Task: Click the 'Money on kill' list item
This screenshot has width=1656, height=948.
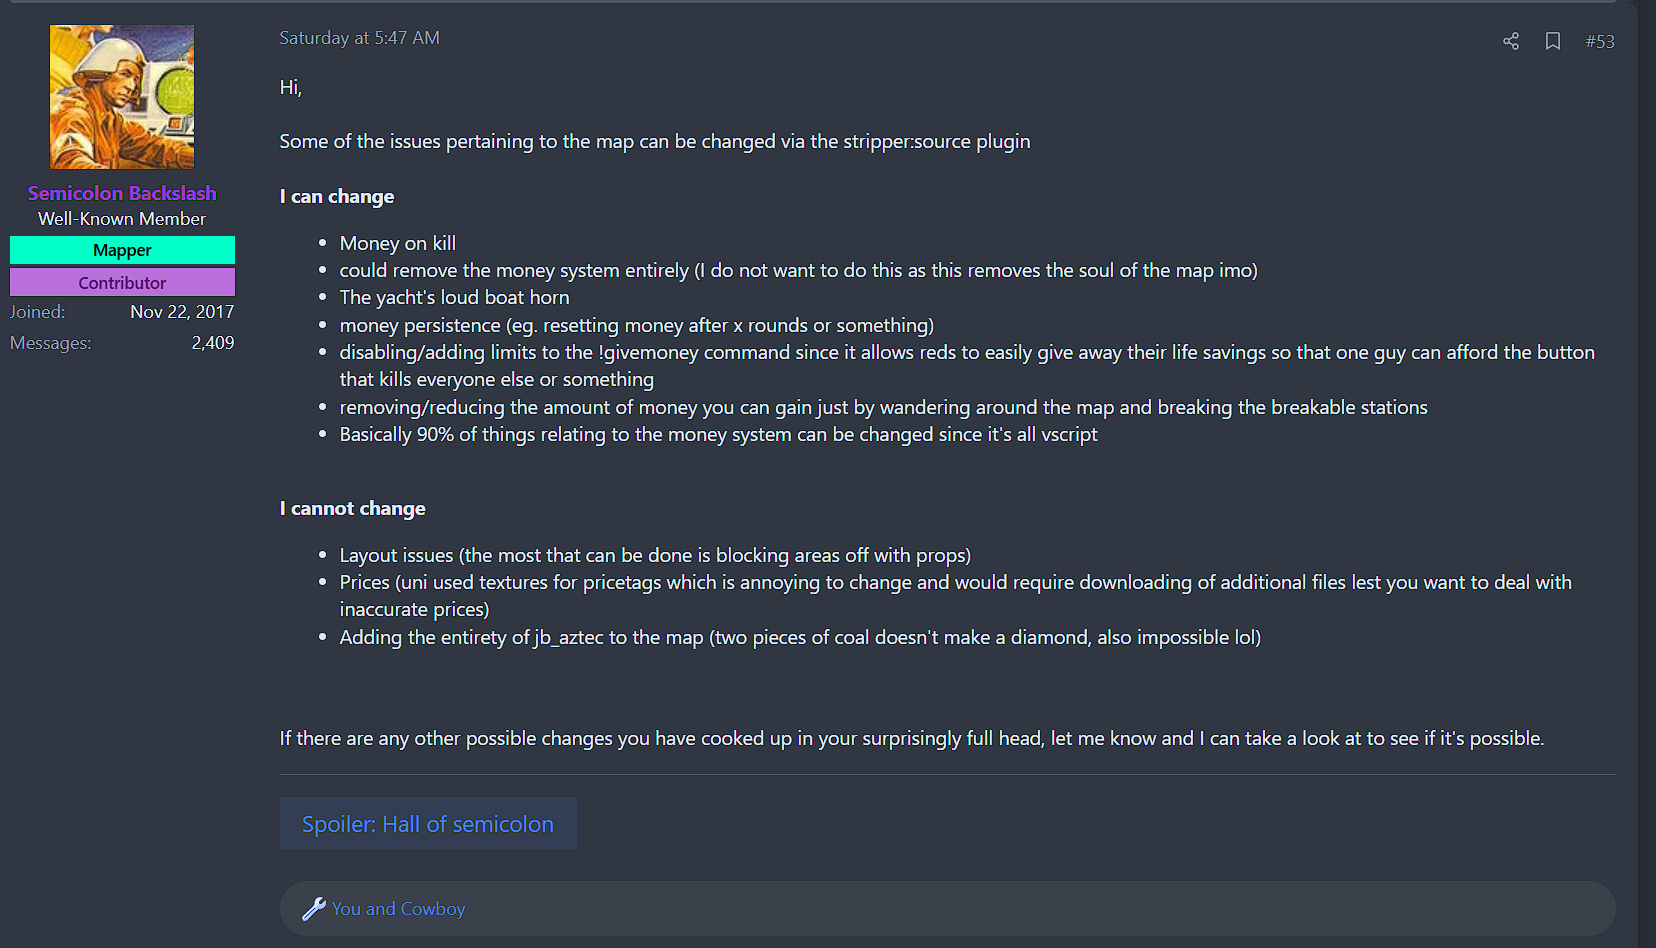Action: pos(398,243)
